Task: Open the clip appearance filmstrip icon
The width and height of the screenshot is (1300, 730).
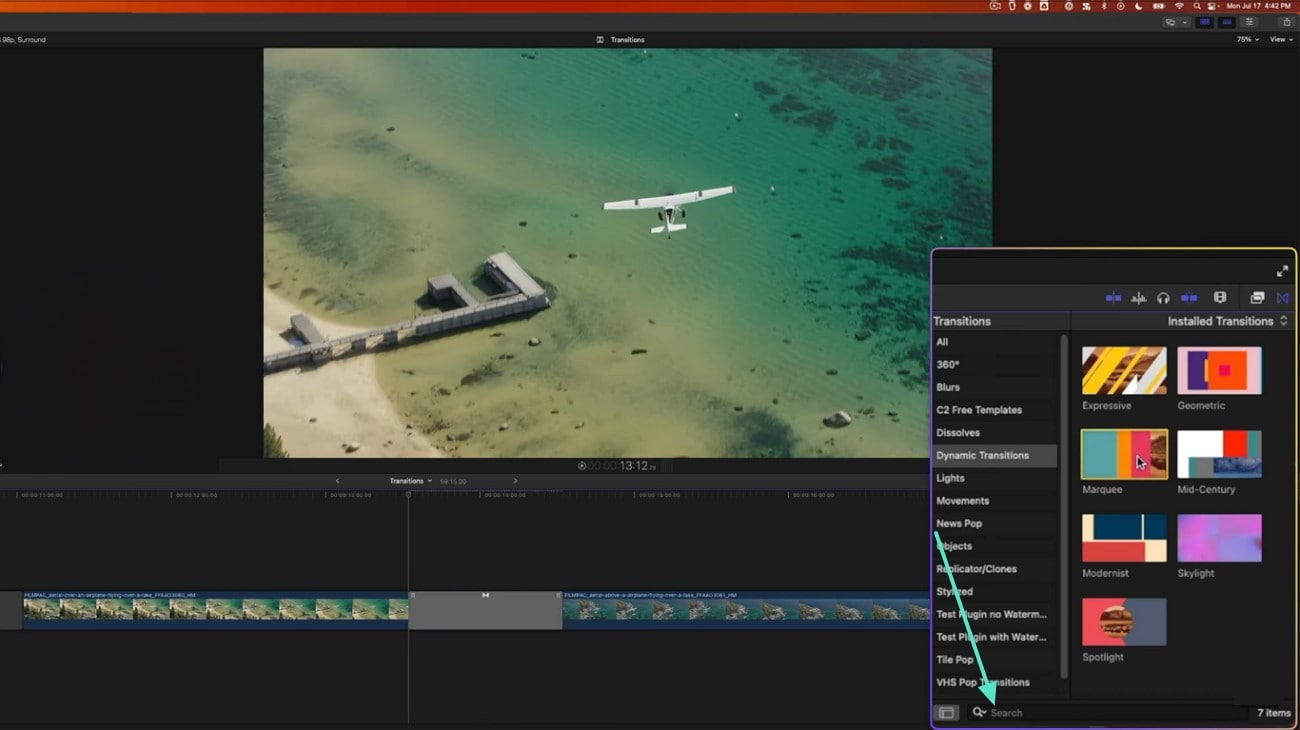Action: [1220, 298]
